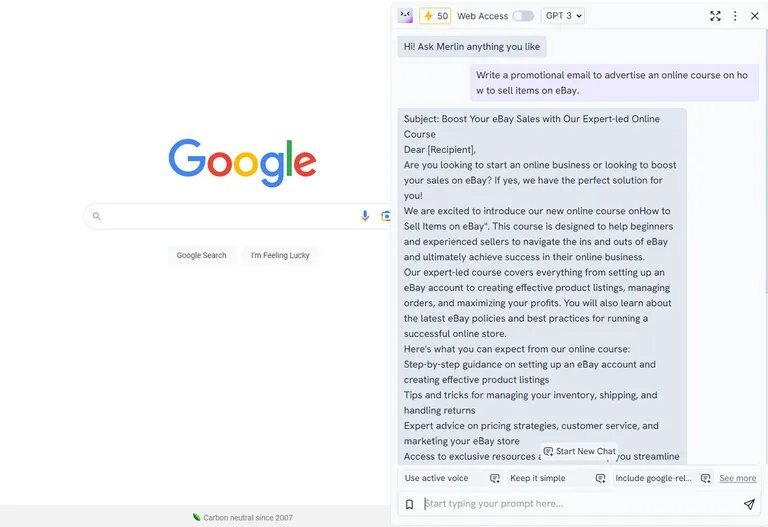Click the Merlin logo icon
This screenshot has height=527, width=768.
405,16
